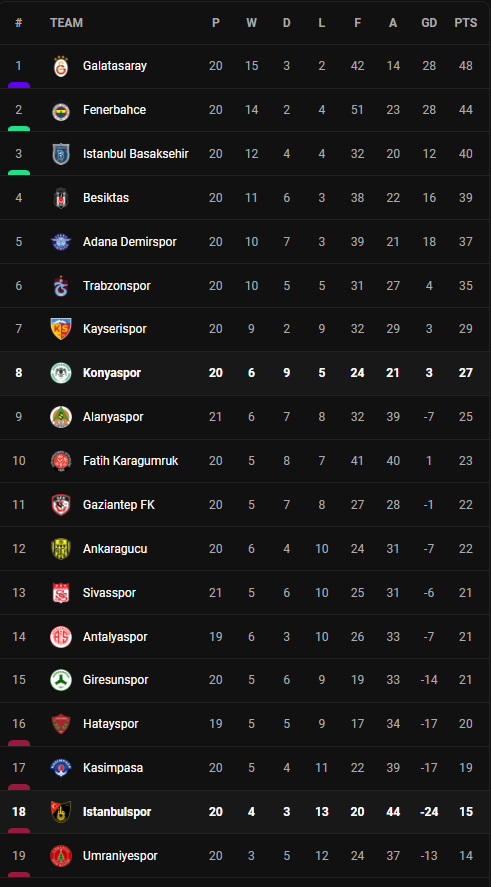
Task: Click the Besiktas crest icon
Action: tap(61, 198)
